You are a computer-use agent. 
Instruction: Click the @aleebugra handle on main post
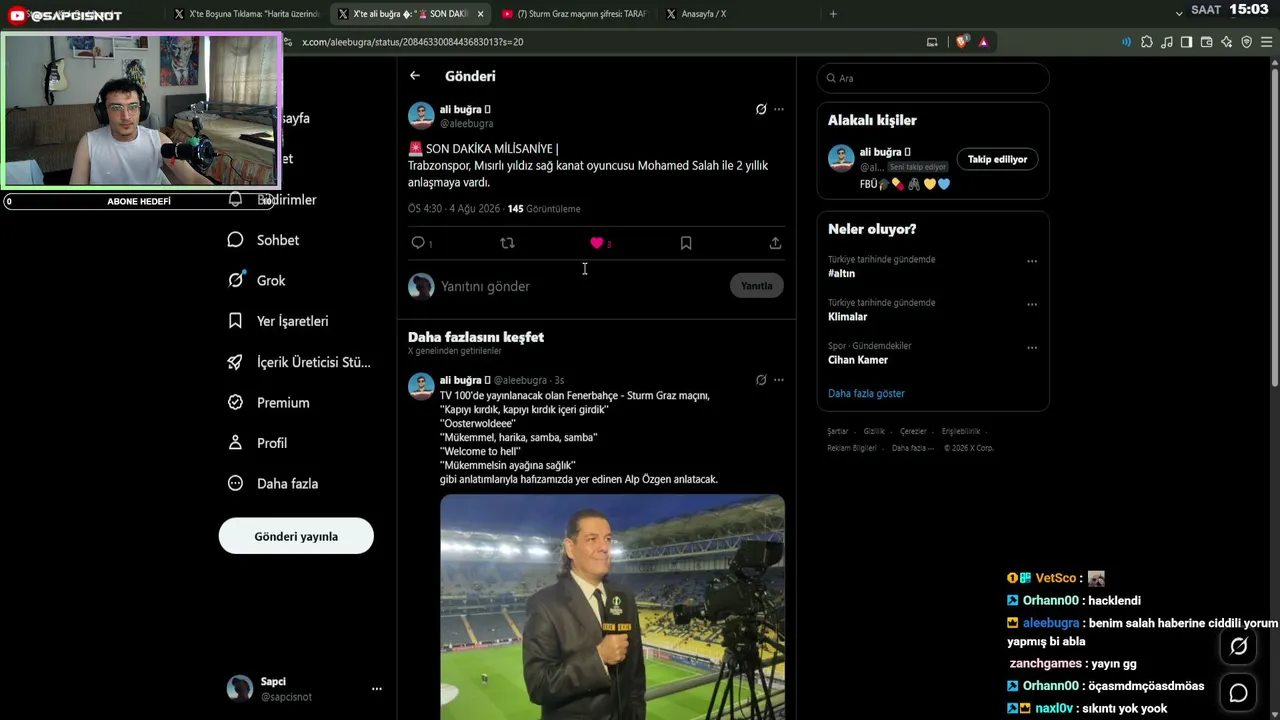click(x=467, y=124)
